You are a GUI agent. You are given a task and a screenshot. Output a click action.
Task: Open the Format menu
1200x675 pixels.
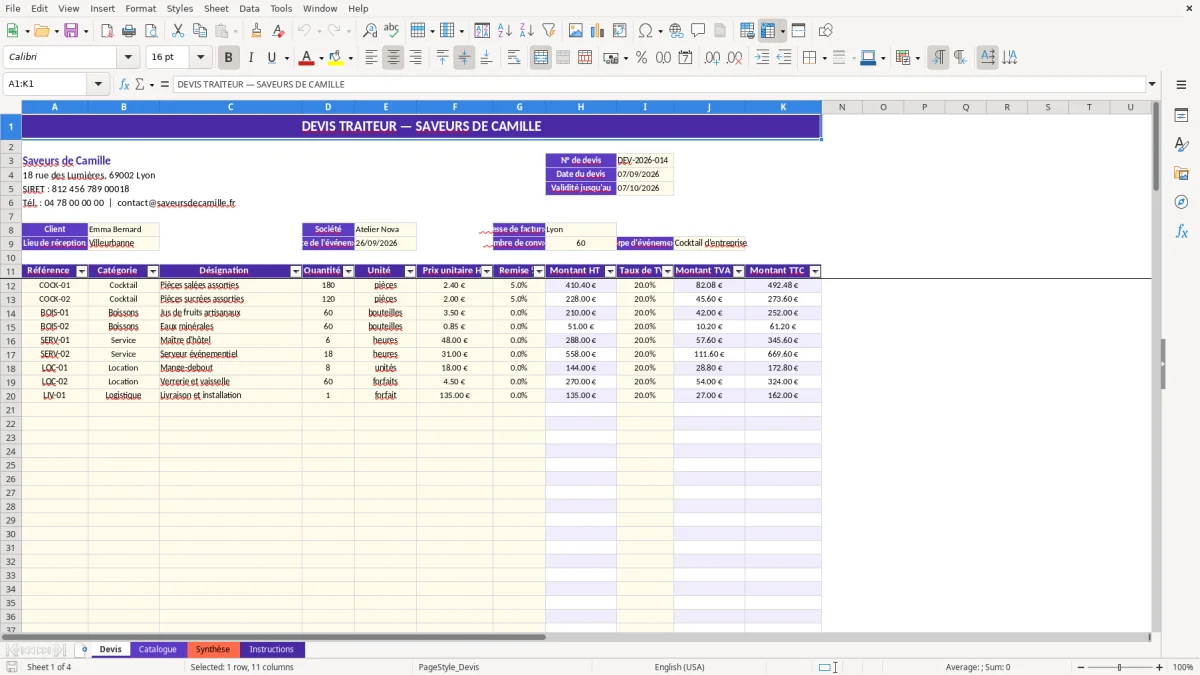tap(140, 8)
